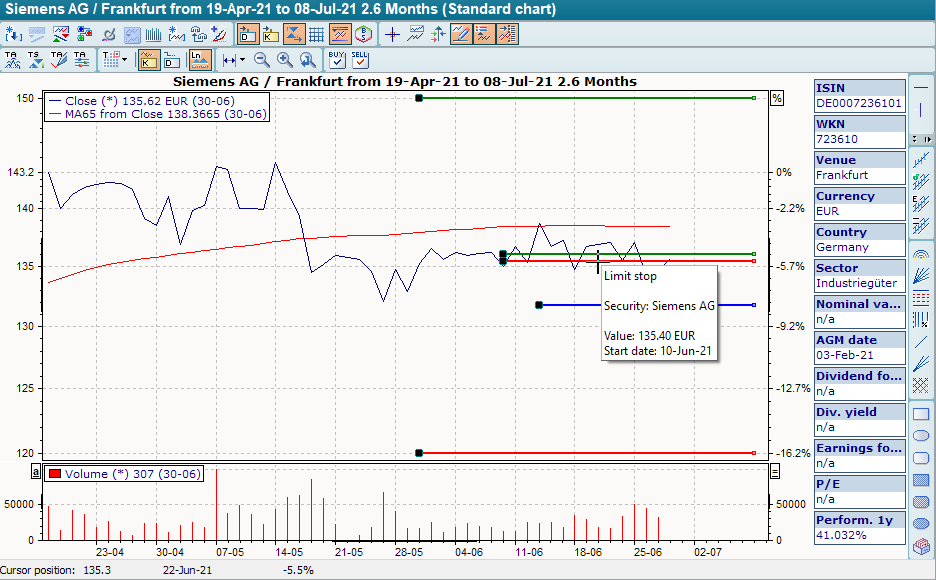
Task: Toggle the Ln logarithmic scale button
Action: (200, 60)
